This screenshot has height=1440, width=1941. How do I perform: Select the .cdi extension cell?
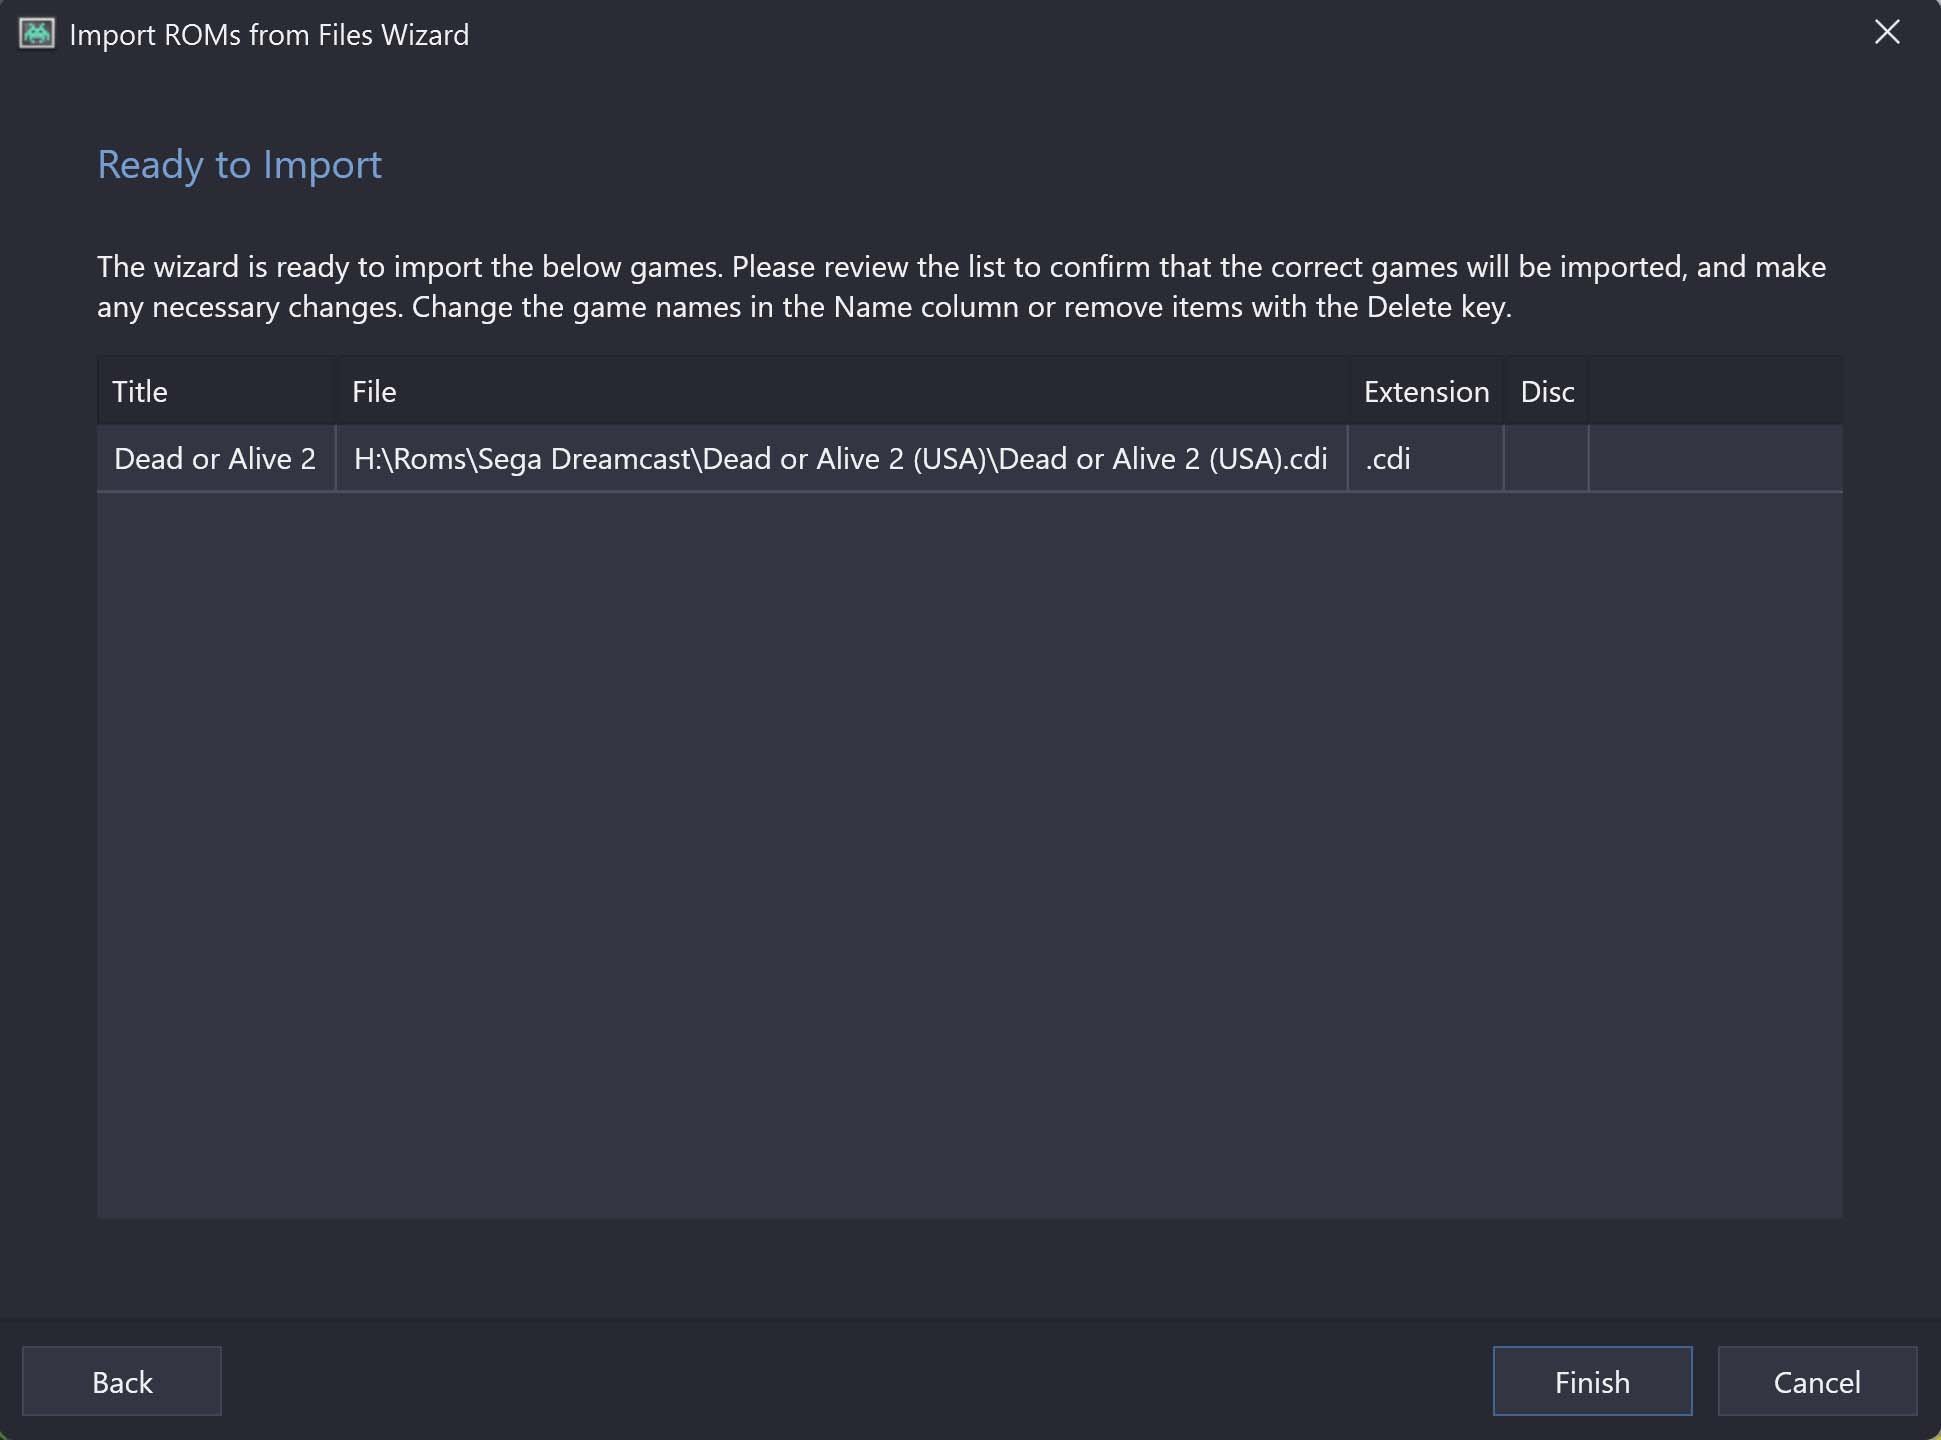(x=1426, y=458)
